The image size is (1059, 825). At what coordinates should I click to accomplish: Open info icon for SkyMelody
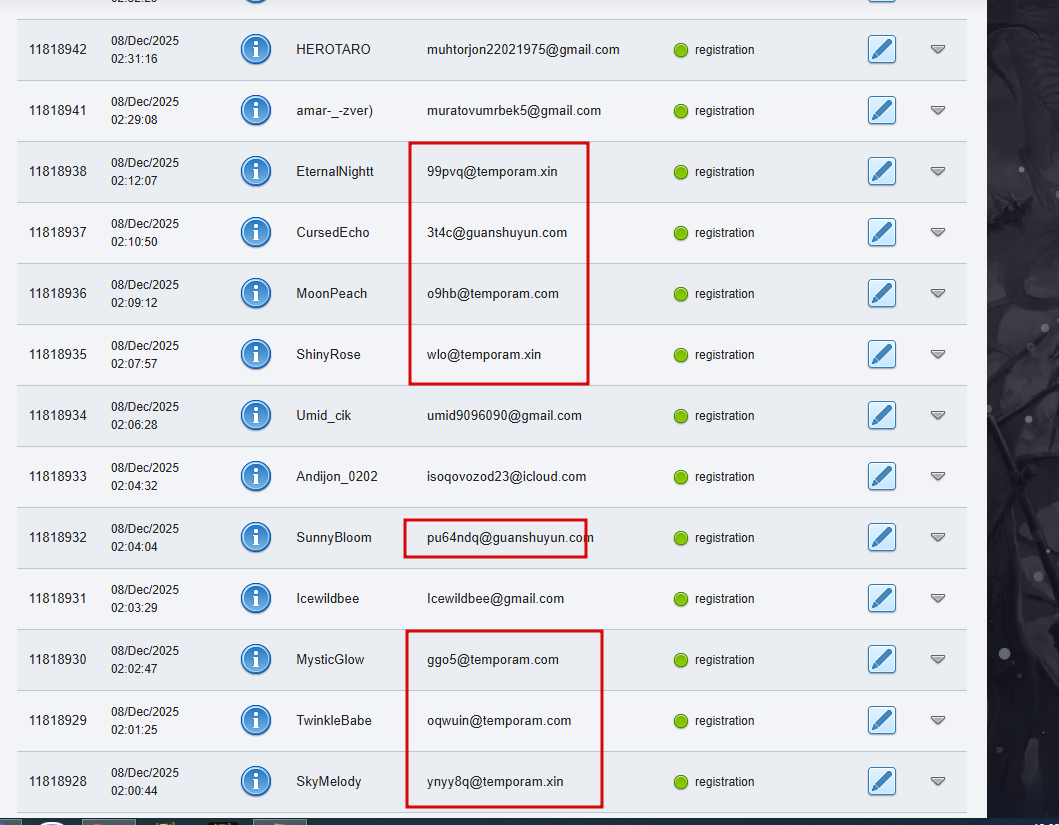pyautogui.click(x=255, y=781)
